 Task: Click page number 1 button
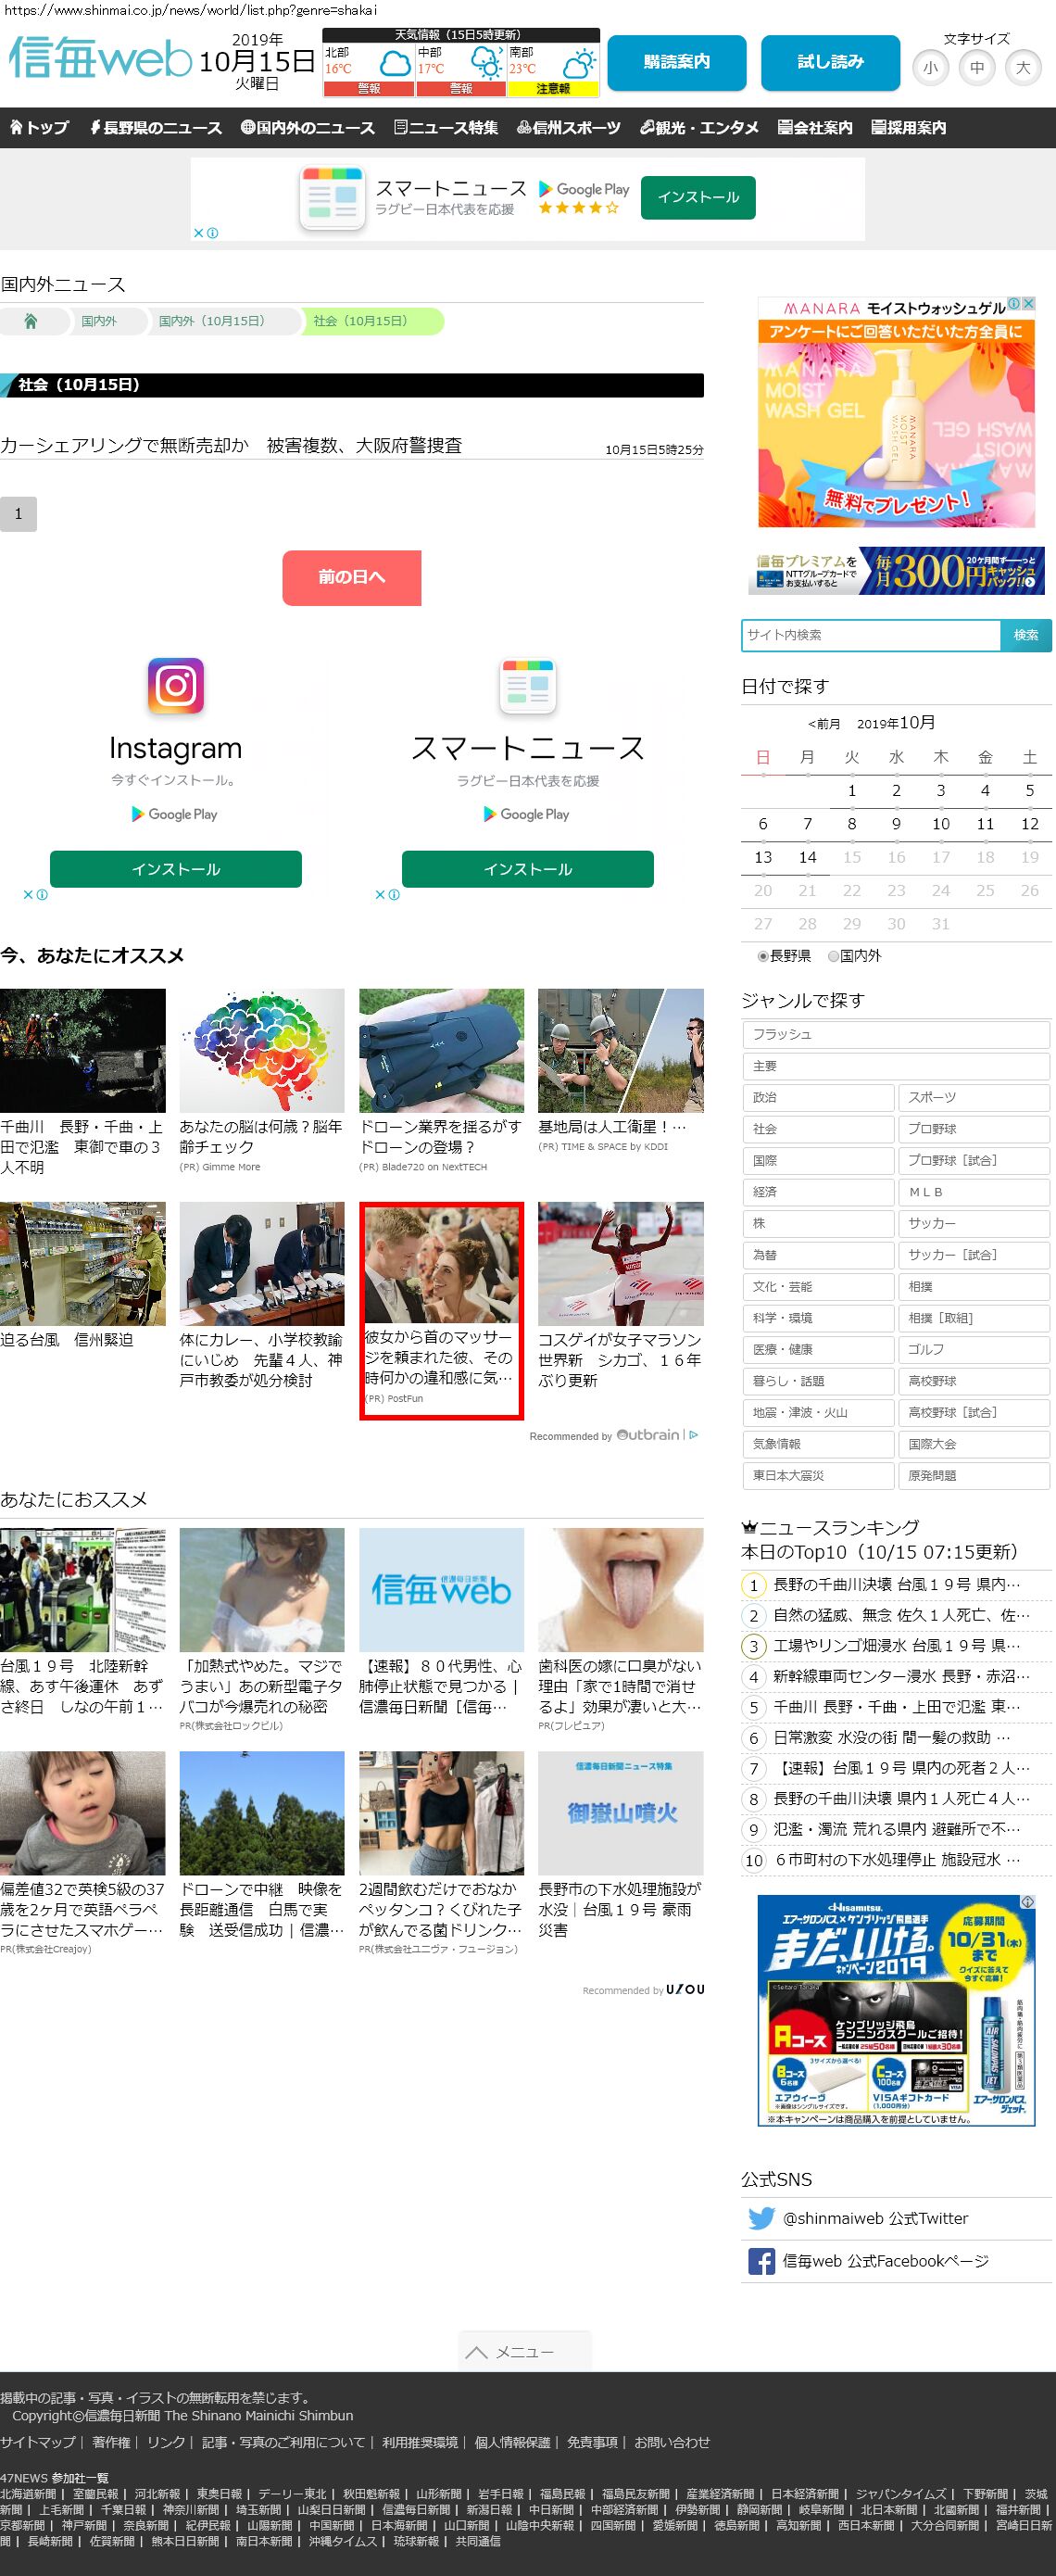(18, 514)
